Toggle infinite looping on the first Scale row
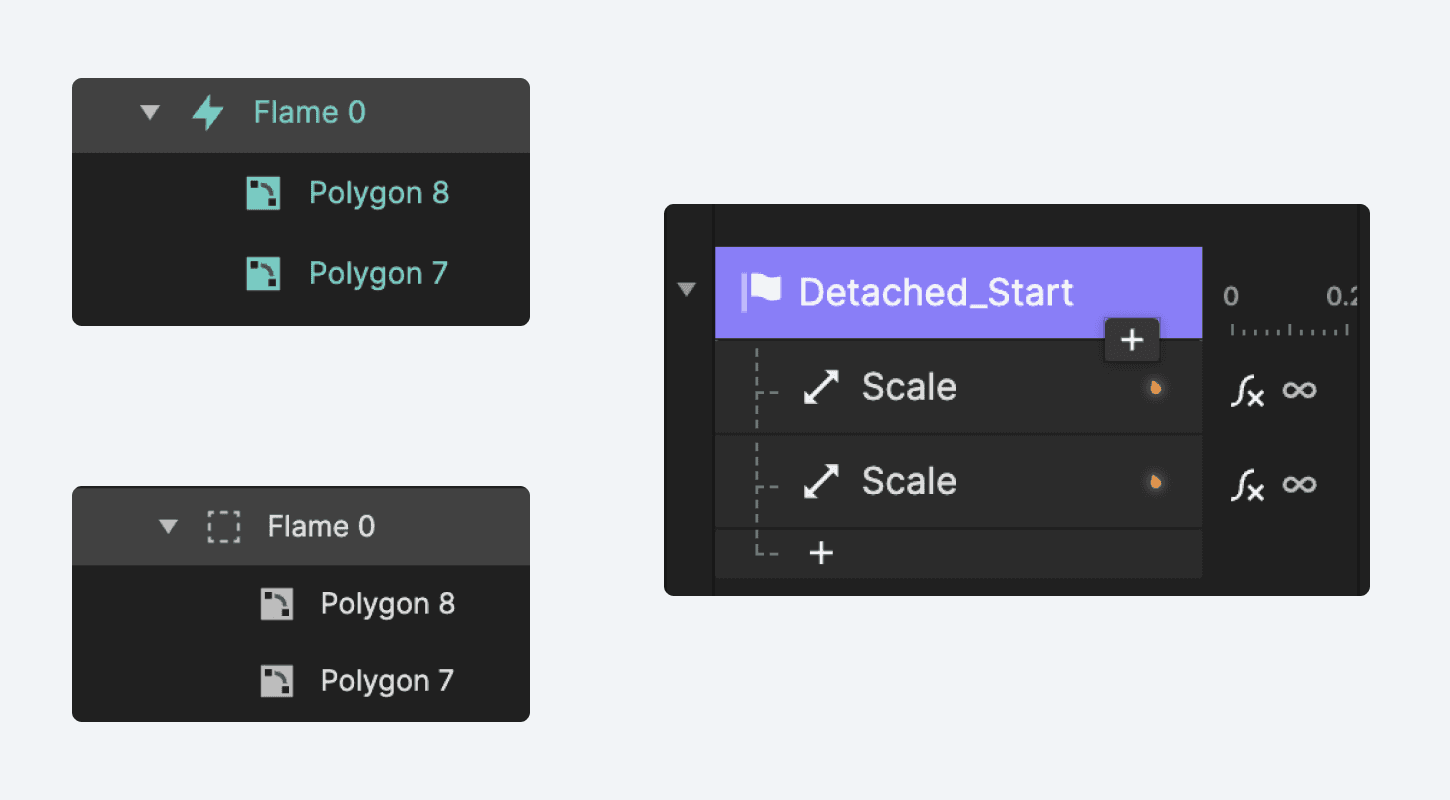 1299,392
